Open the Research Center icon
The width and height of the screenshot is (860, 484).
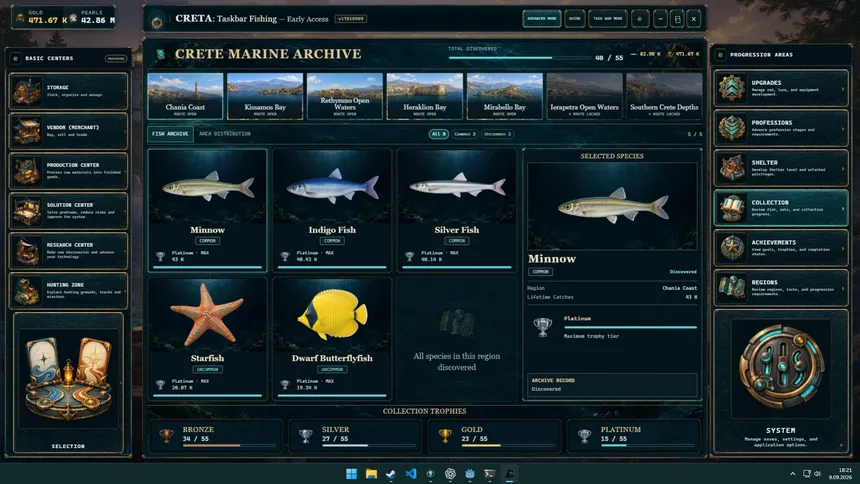(27, 251)
